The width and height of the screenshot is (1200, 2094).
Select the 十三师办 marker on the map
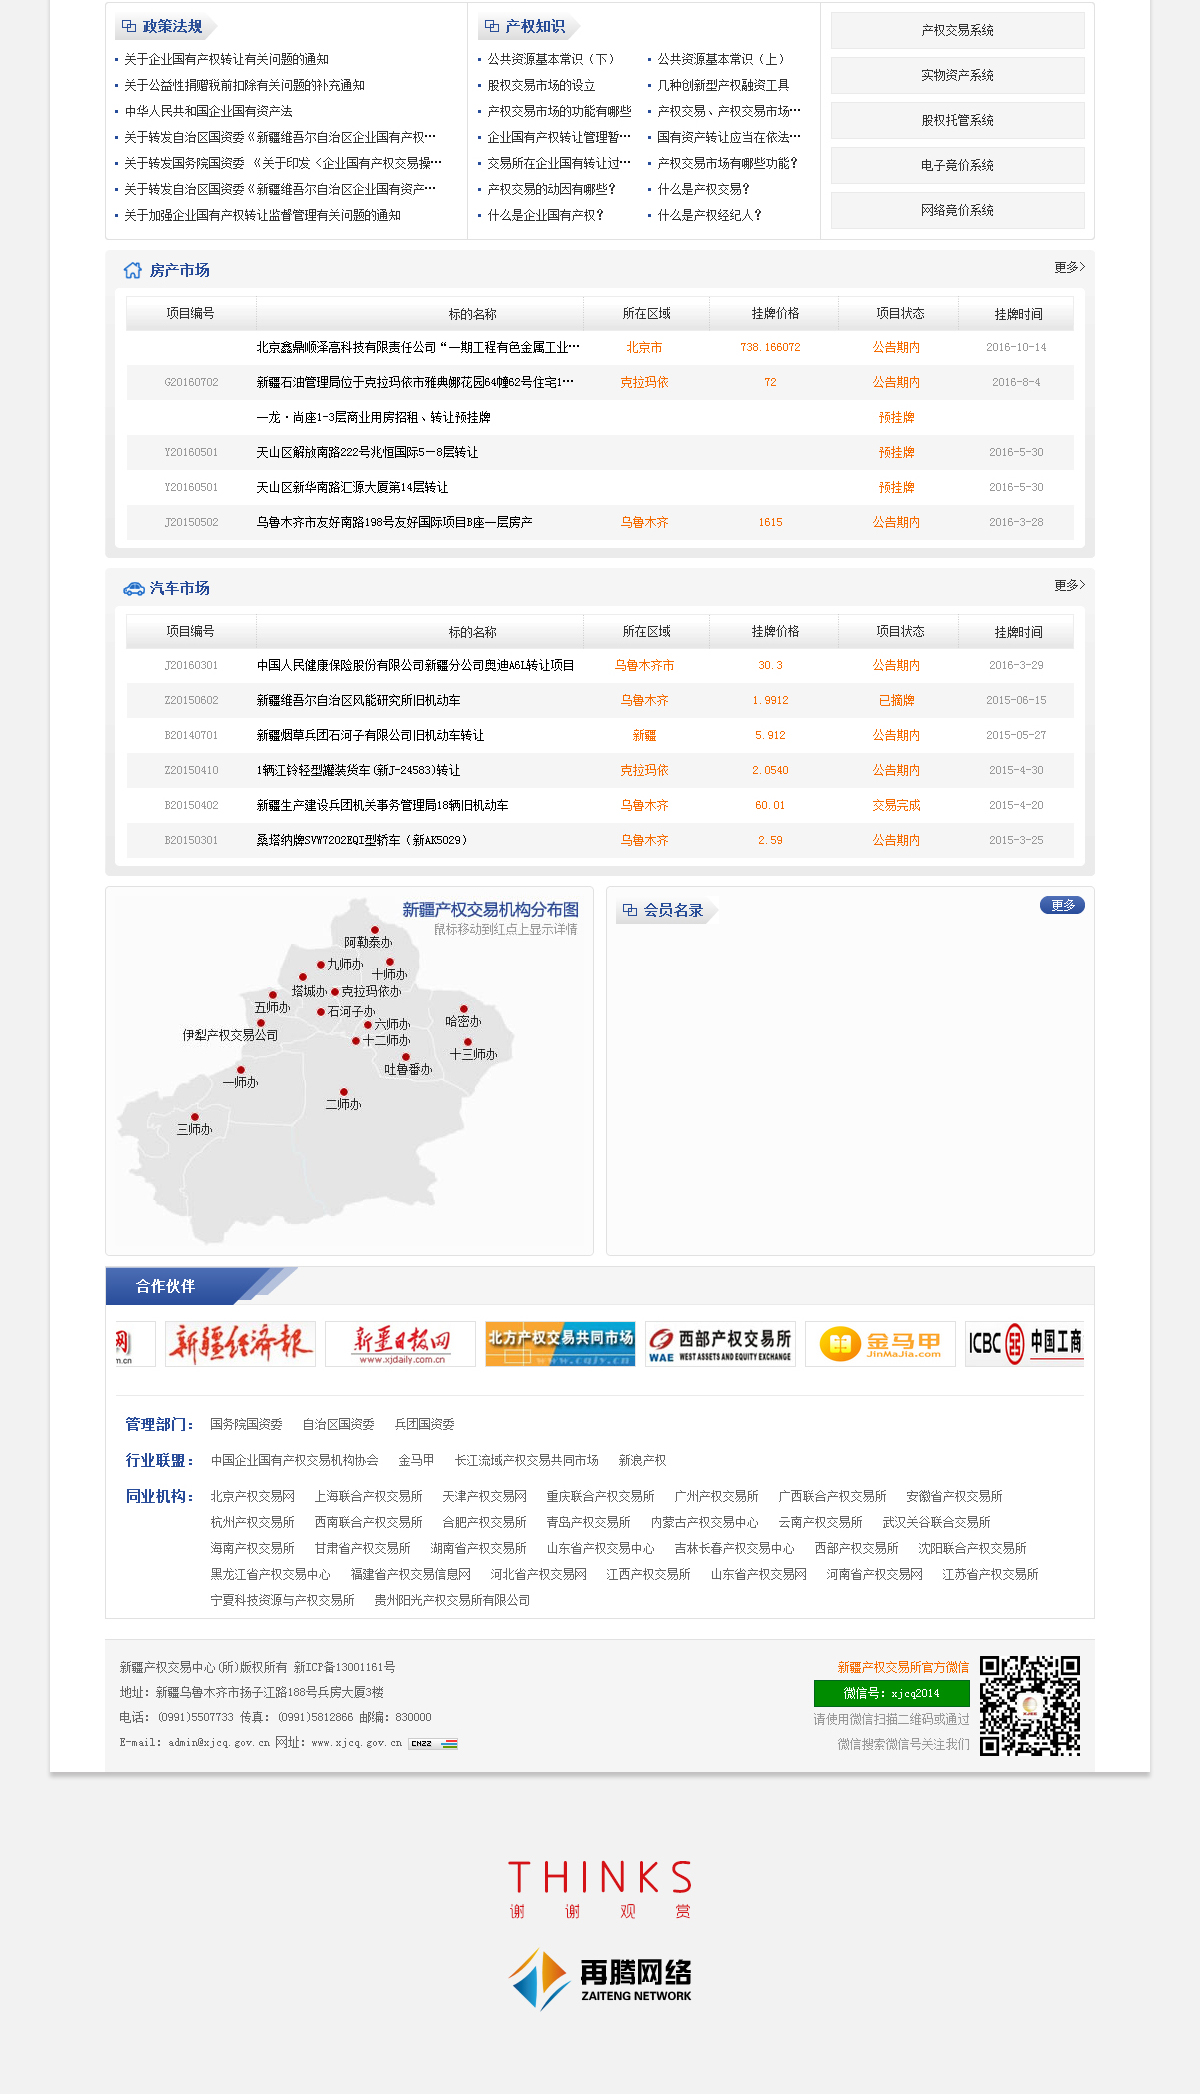[468, 1042]
